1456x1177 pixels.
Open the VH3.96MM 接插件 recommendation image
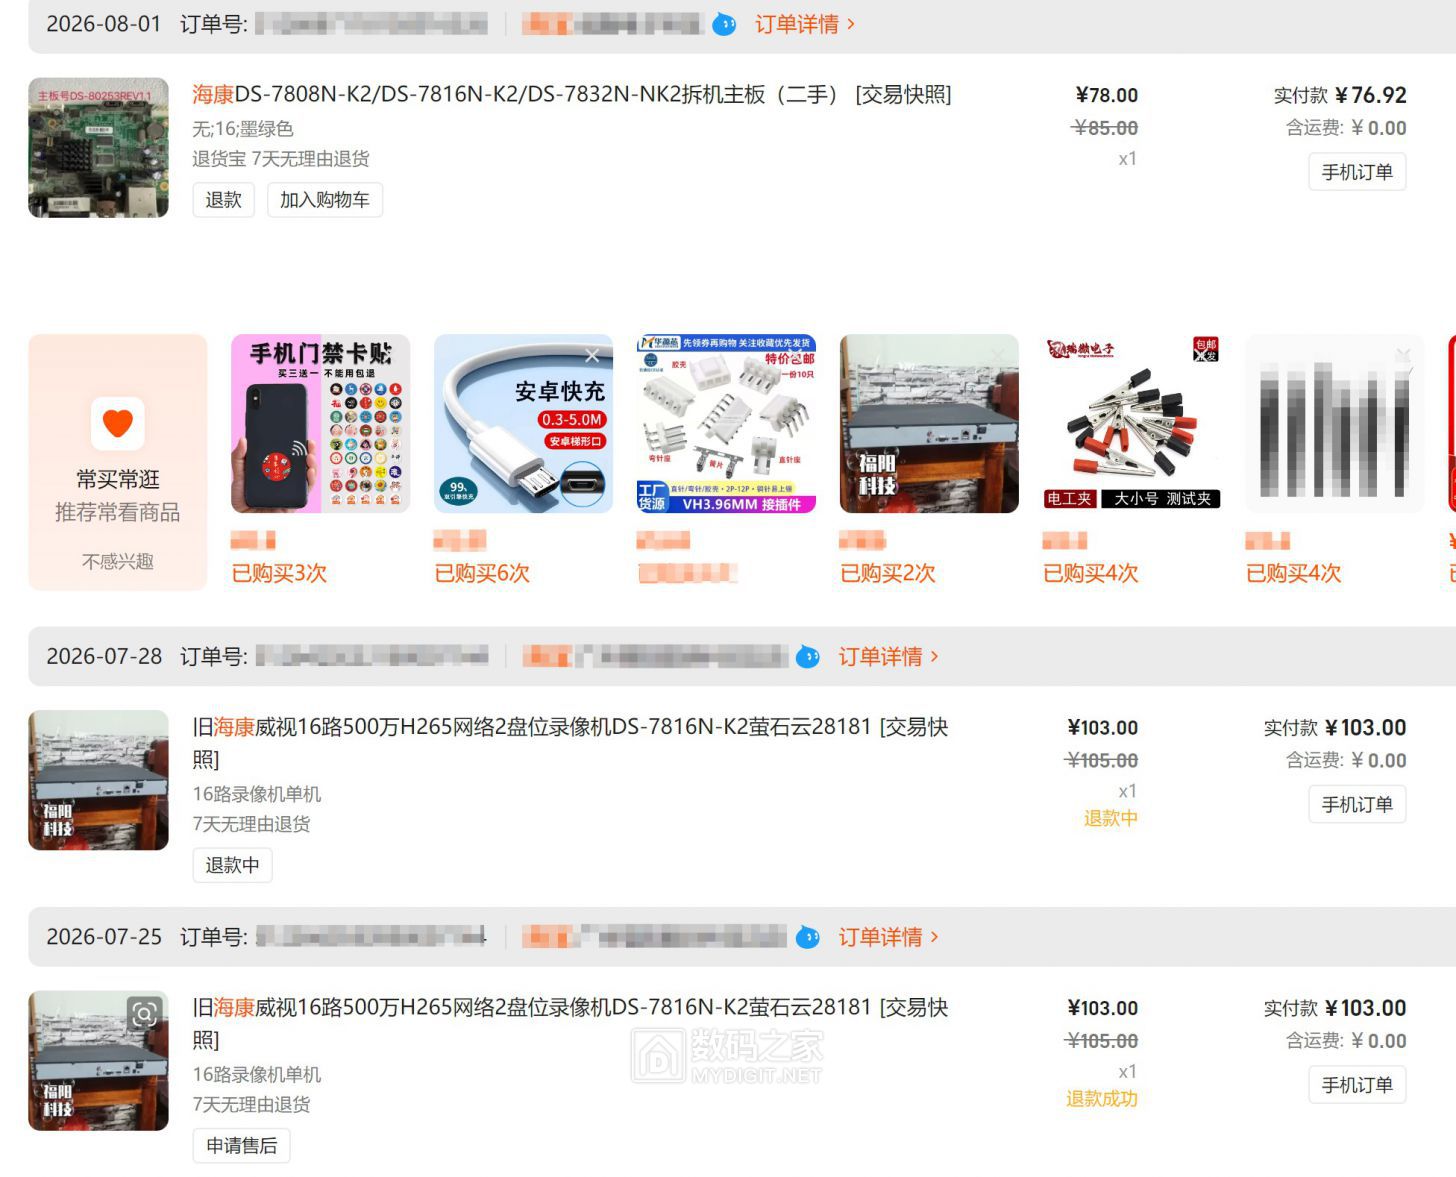(726, 423)
